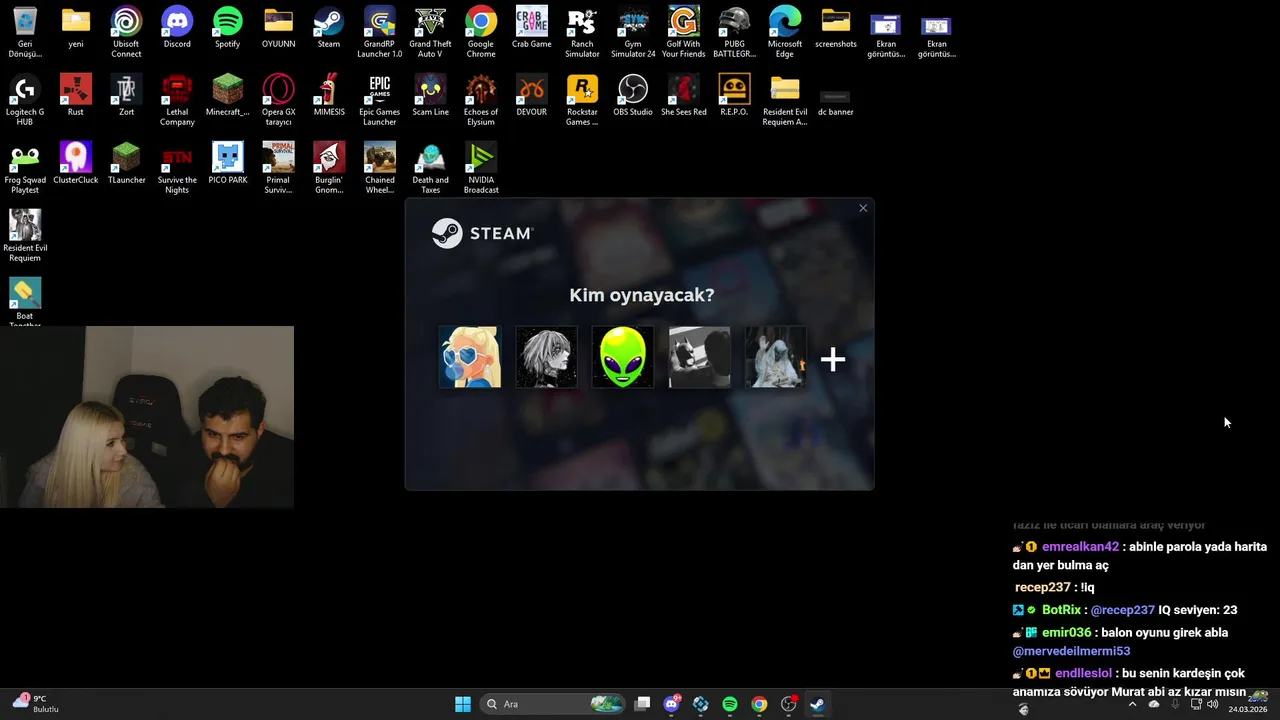Image resolution: width=1280 pixels, height=720 pixels.
Task: Select the screenshots folder on desktop
Action: pos(836,27)
